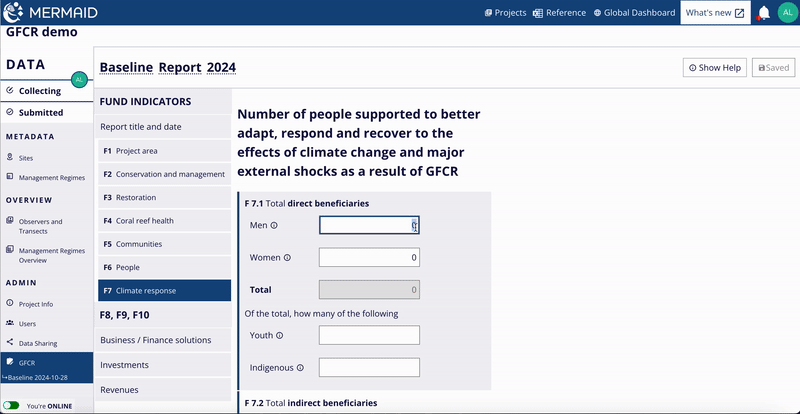Click the Men input field

point(369,225)
